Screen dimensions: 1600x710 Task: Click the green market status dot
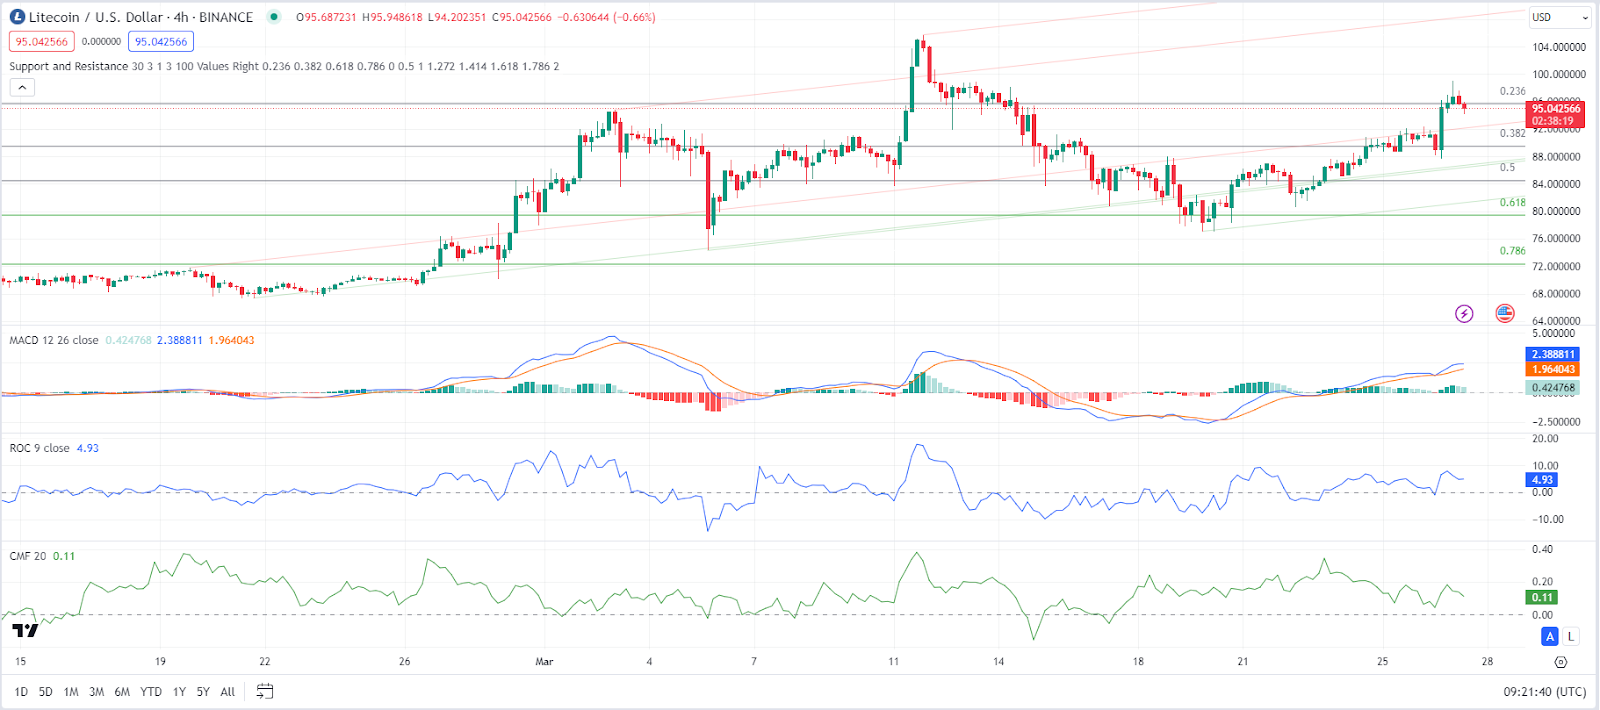coord(274,17)
